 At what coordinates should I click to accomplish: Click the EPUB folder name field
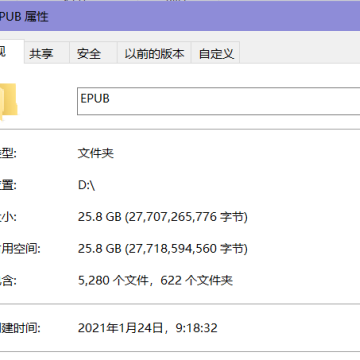point(219,101)
